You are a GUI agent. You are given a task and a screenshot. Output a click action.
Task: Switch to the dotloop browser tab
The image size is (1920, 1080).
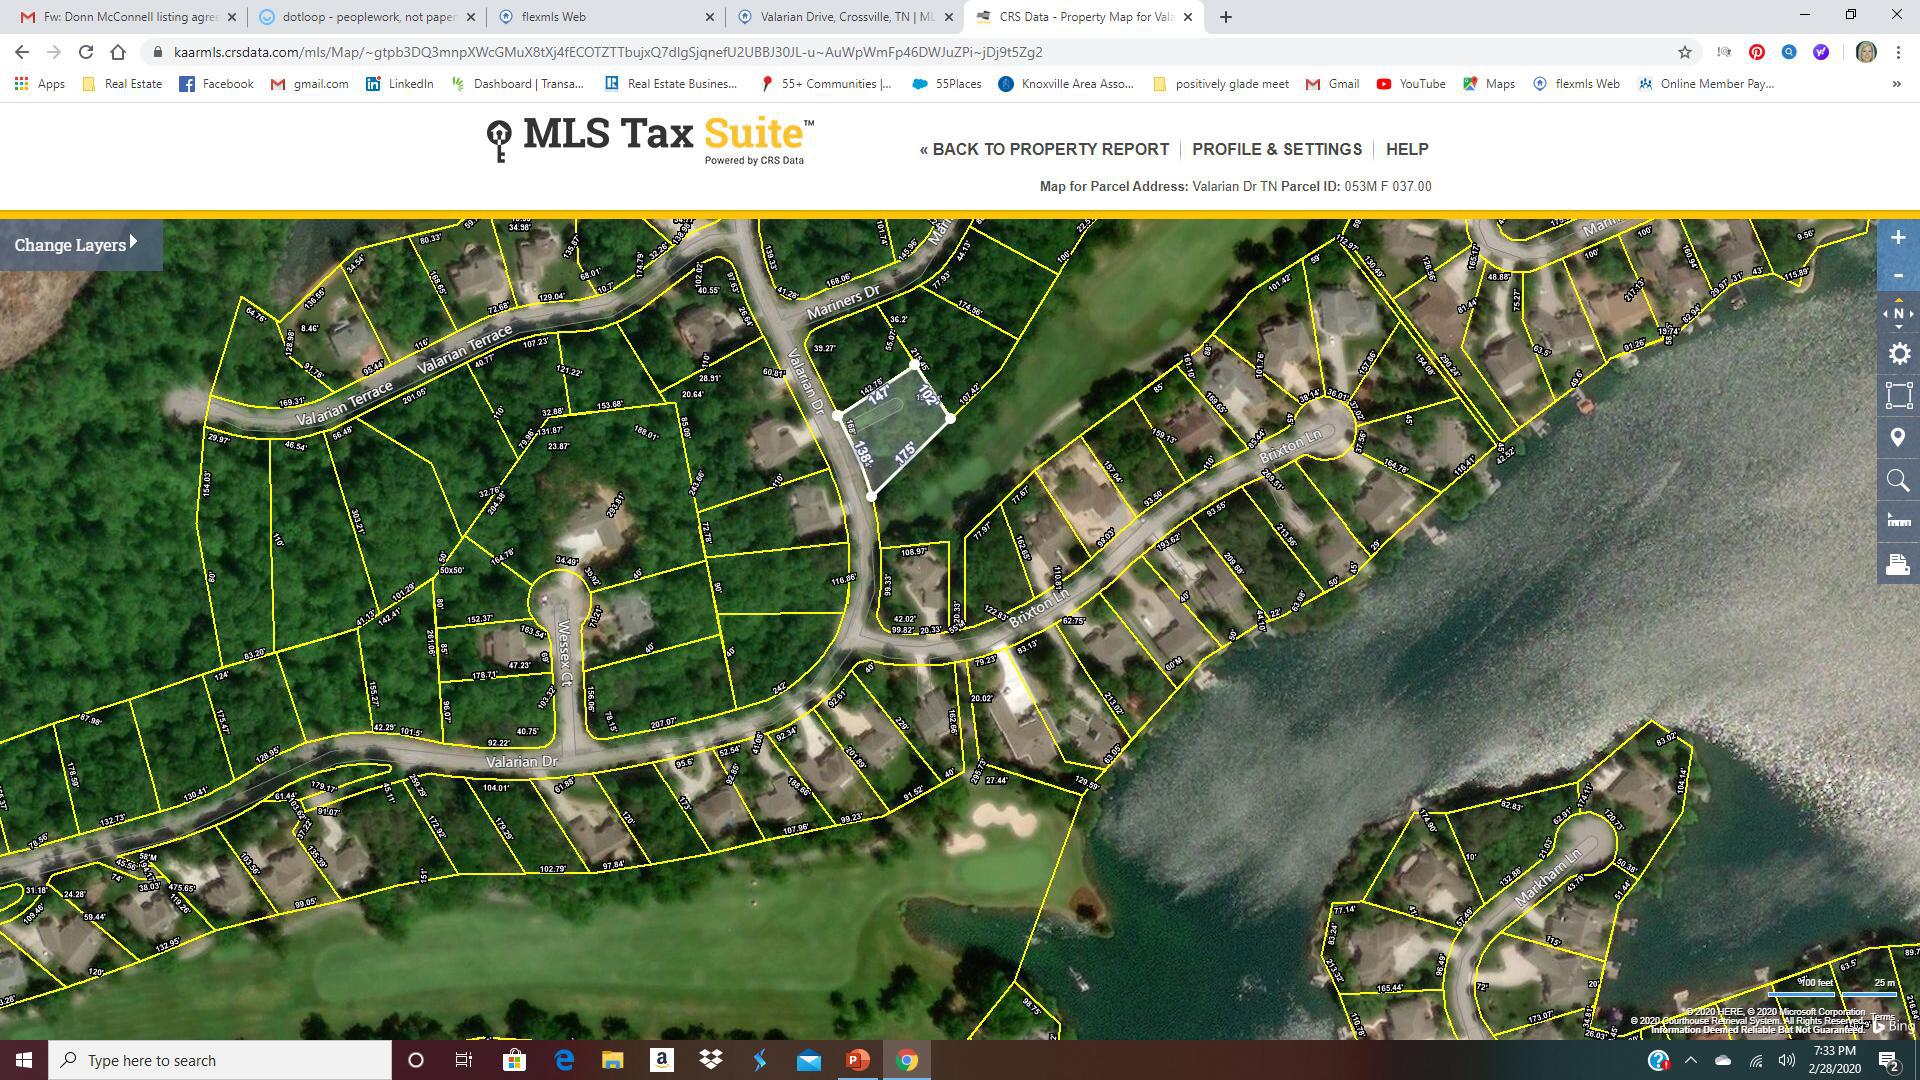coord(366,17)
